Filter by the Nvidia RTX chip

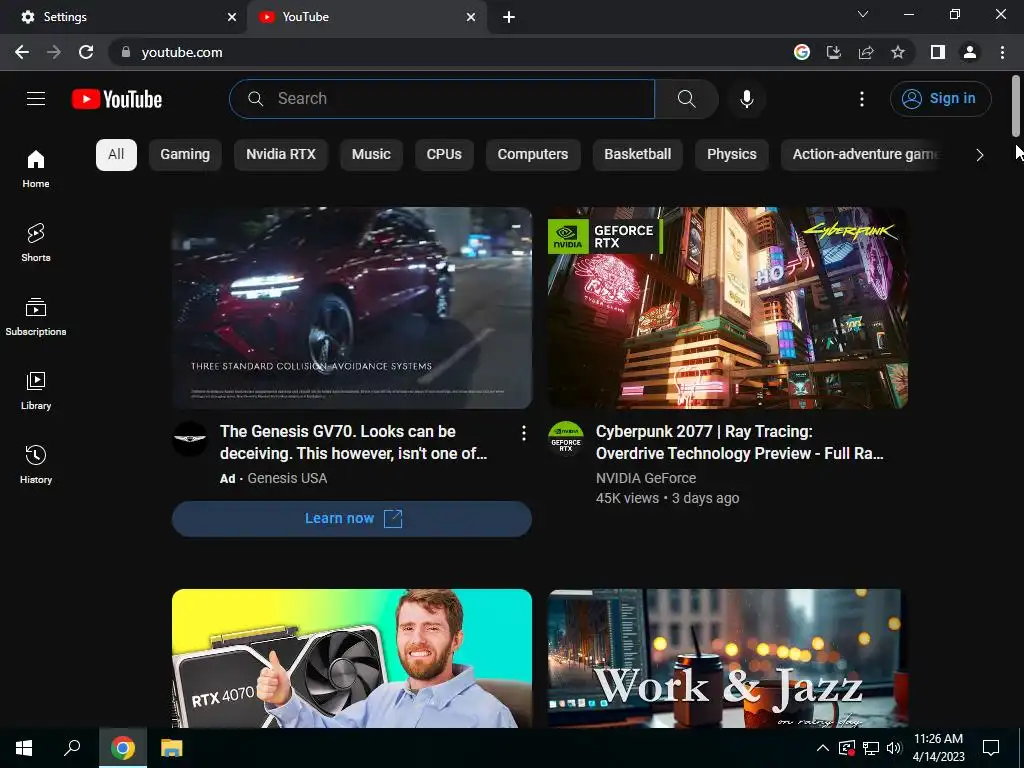pyautogui.click(x=281, y=155)
